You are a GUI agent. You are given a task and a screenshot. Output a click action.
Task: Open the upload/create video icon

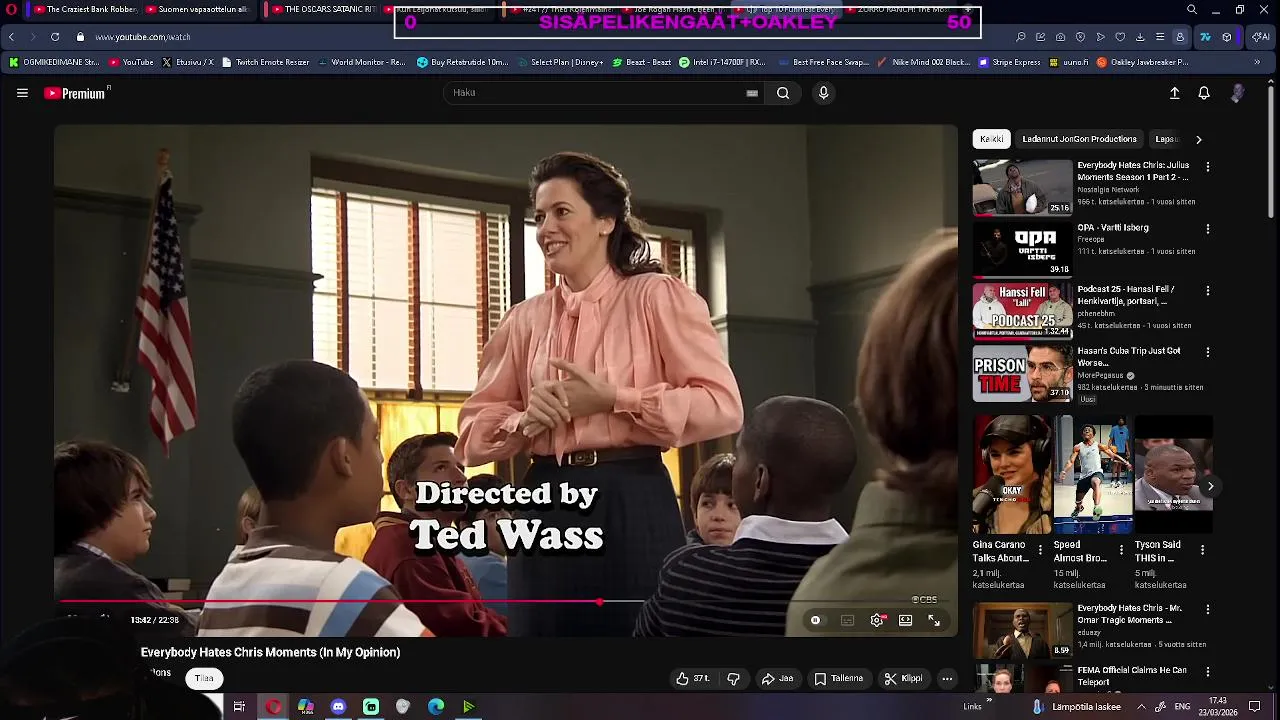point(1175,93)
